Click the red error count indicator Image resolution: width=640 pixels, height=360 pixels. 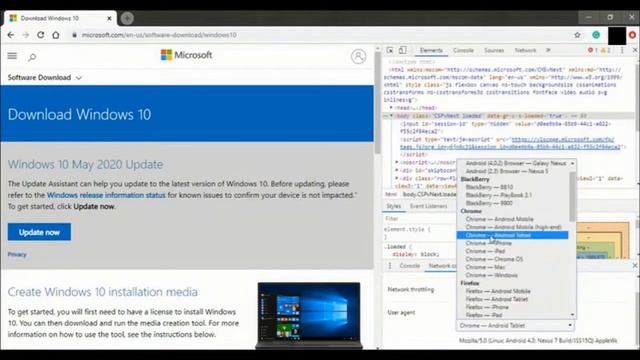coord(592,50)
